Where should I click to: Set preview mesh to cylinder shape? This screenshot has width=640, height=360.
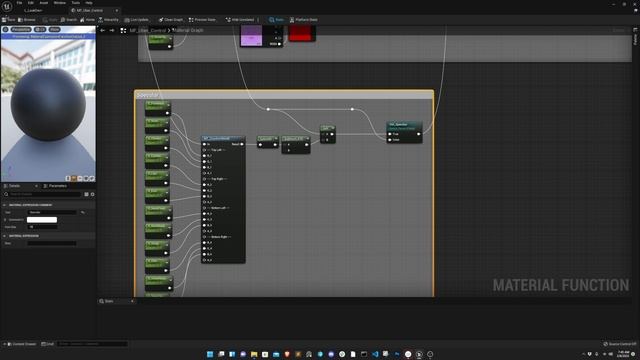click(68, 178)
